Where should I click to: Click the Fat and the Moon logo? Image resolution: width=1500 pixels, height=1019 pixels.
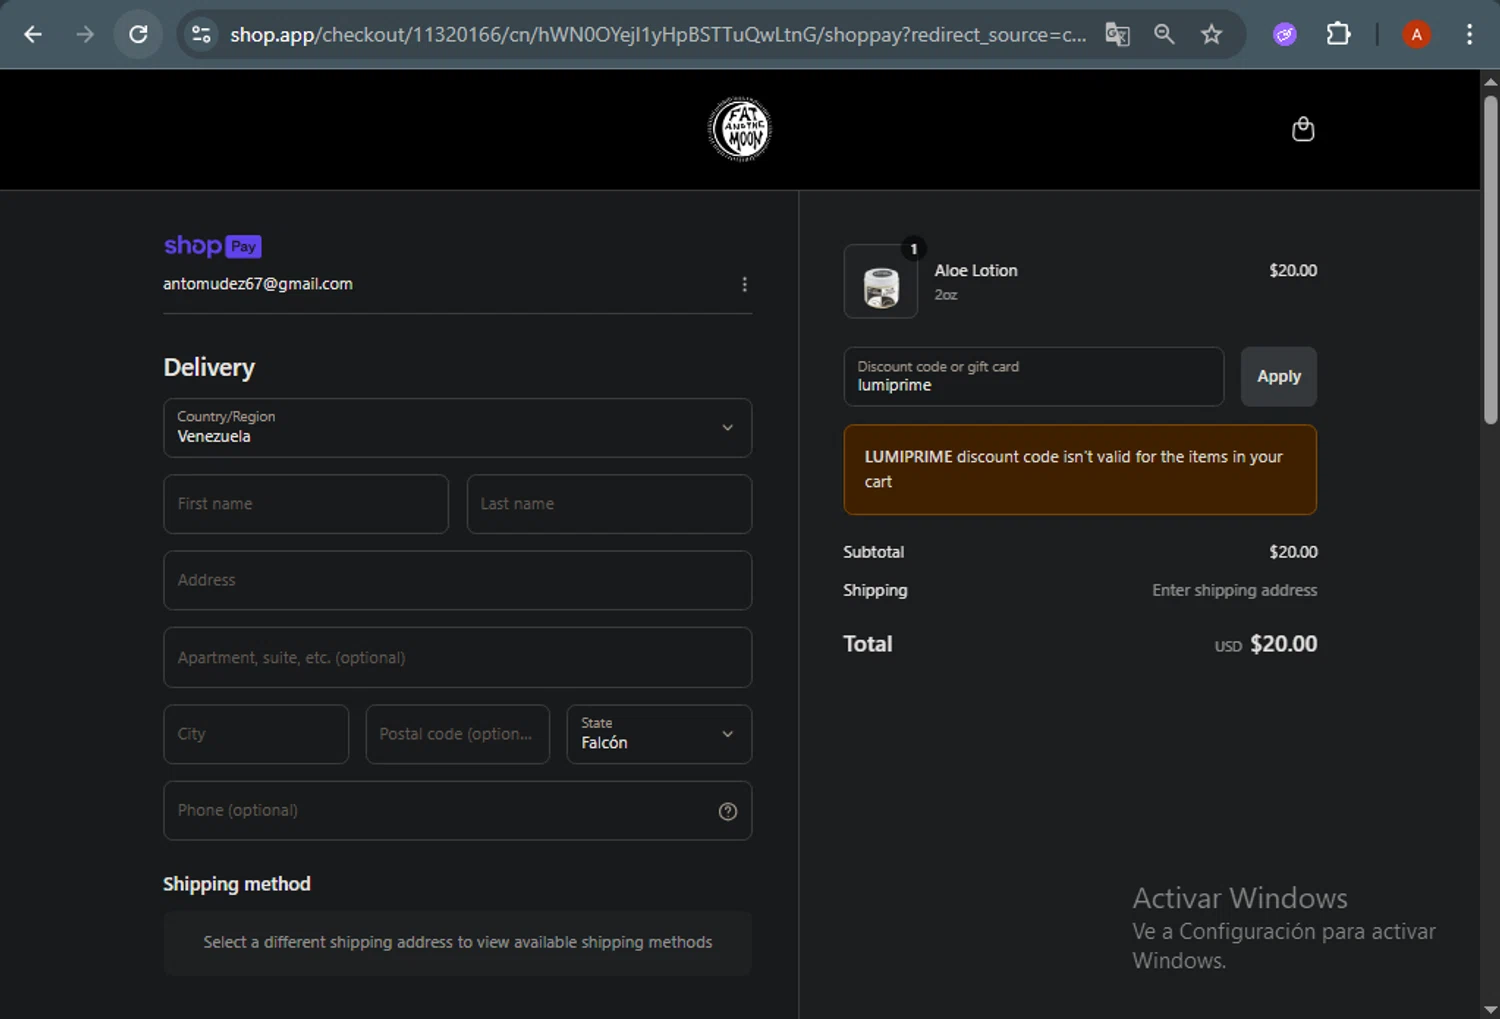(740, 129)
